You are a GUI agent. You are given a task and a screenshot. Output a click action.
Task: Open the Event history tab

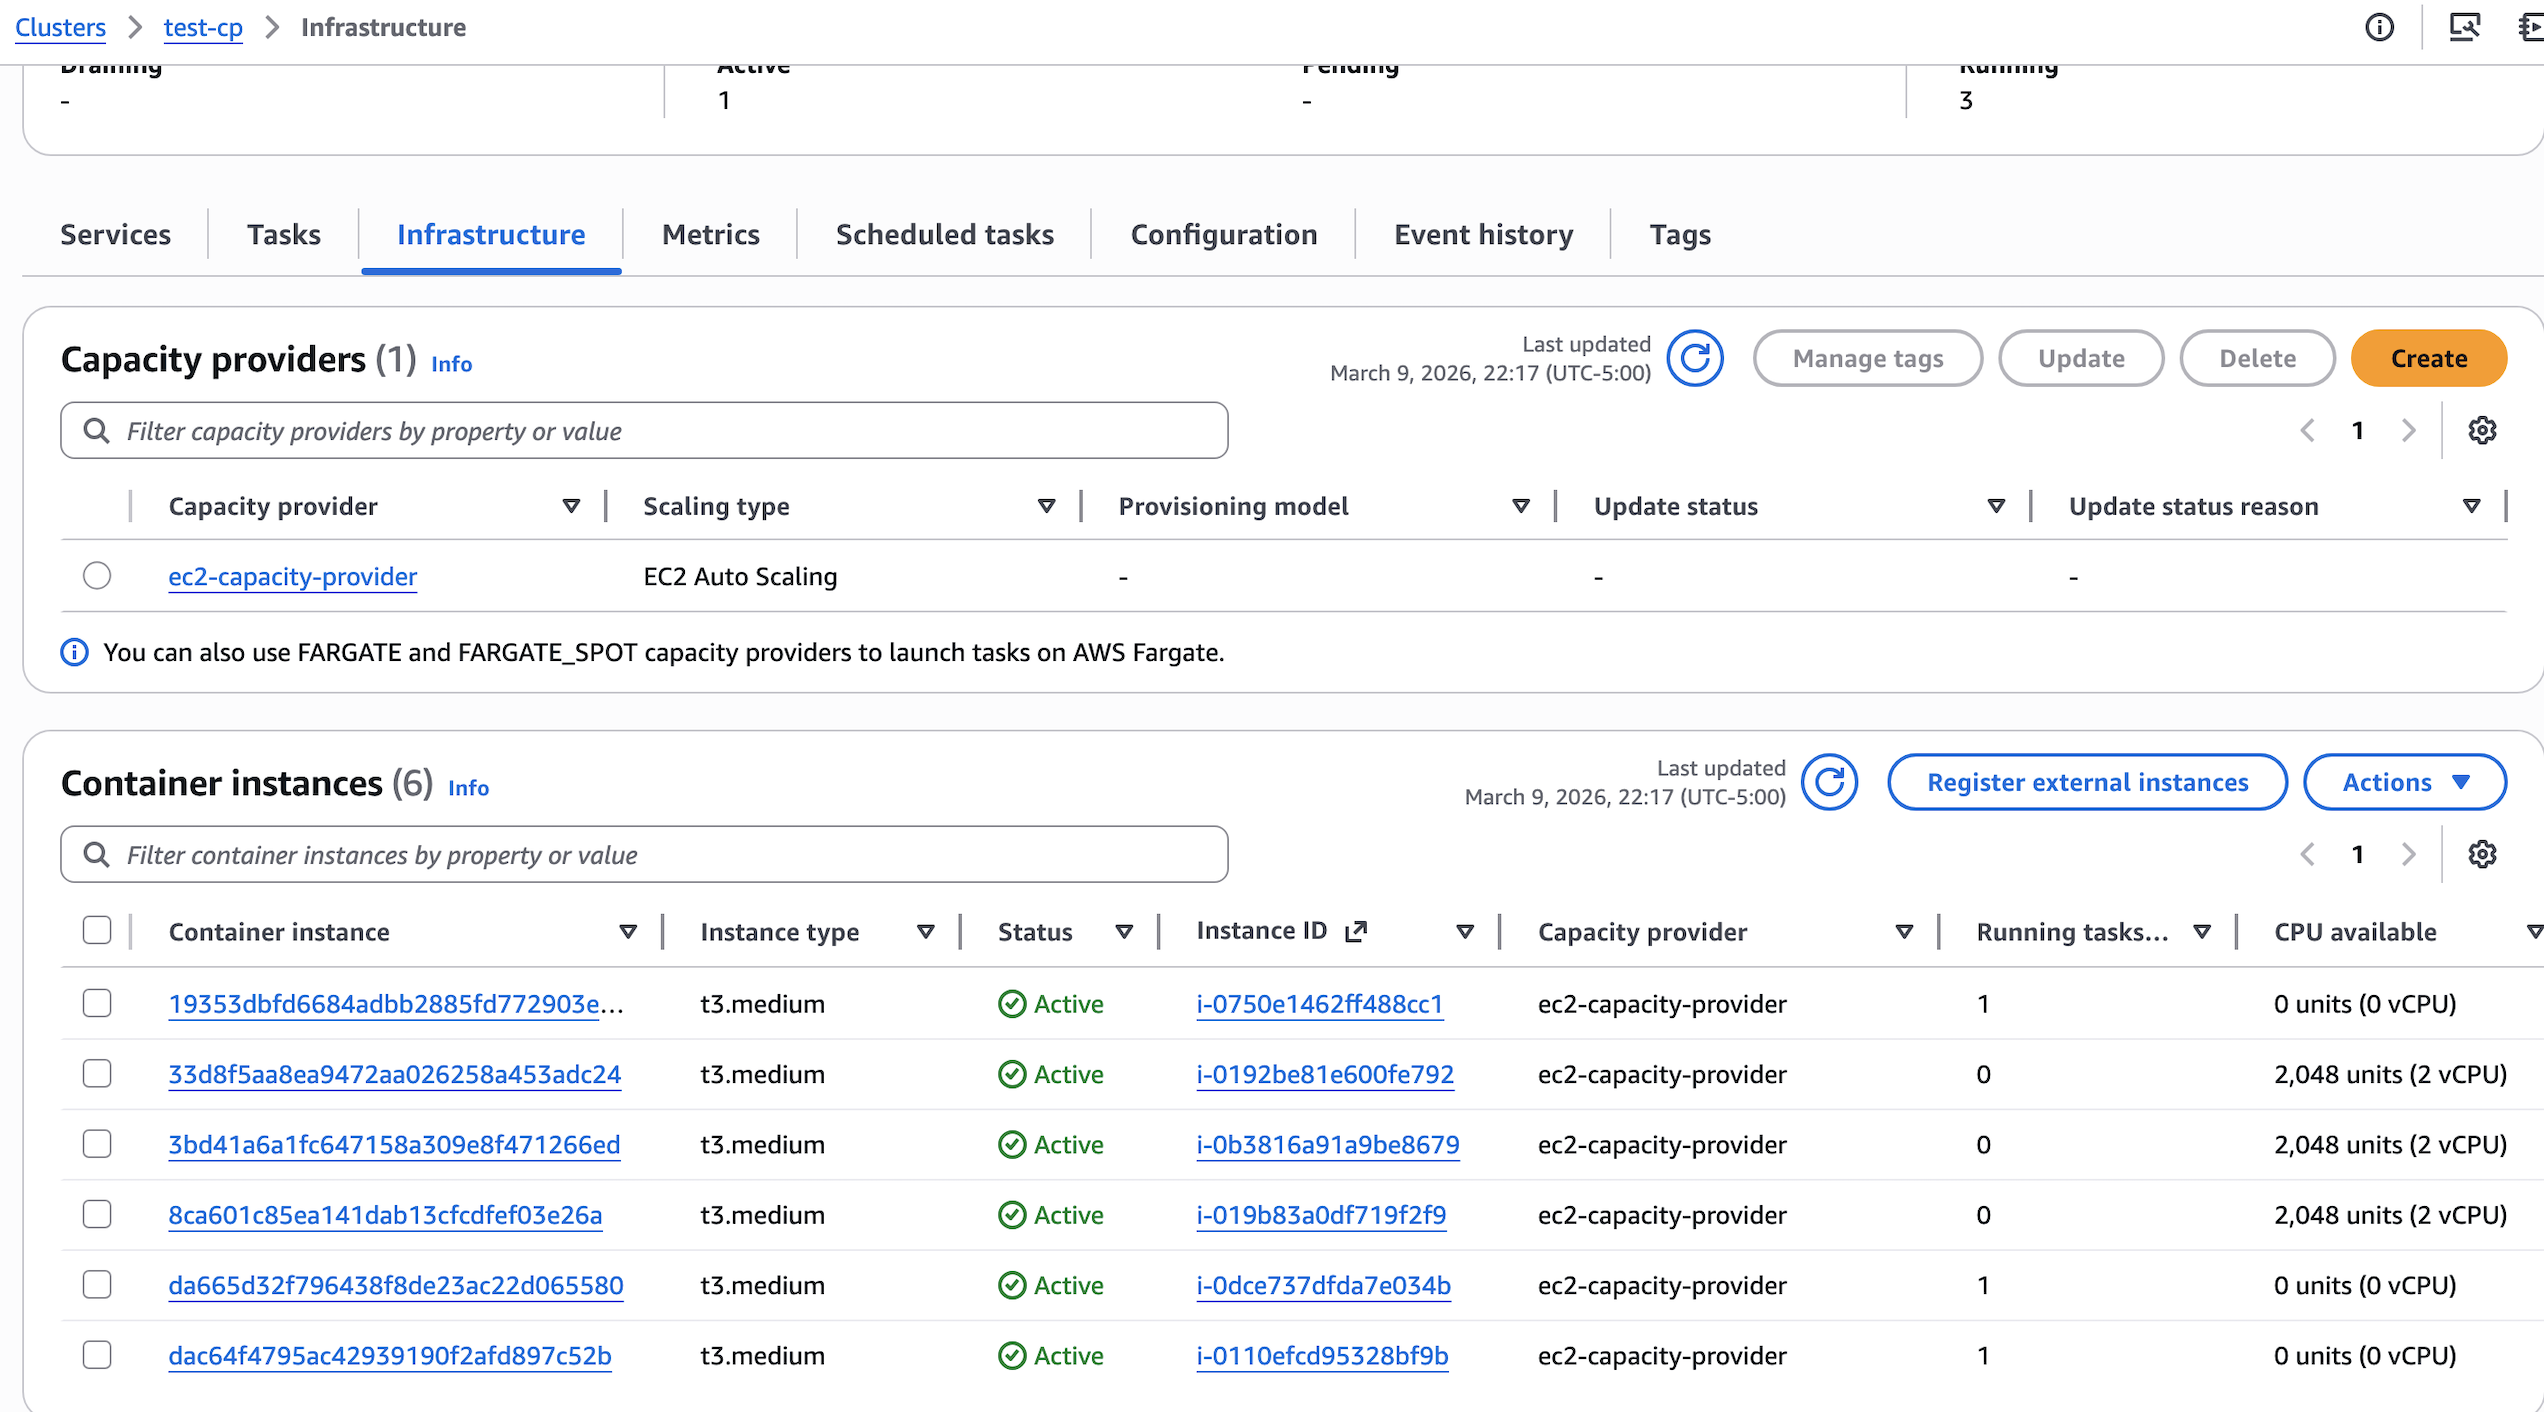pos(1483,234)
